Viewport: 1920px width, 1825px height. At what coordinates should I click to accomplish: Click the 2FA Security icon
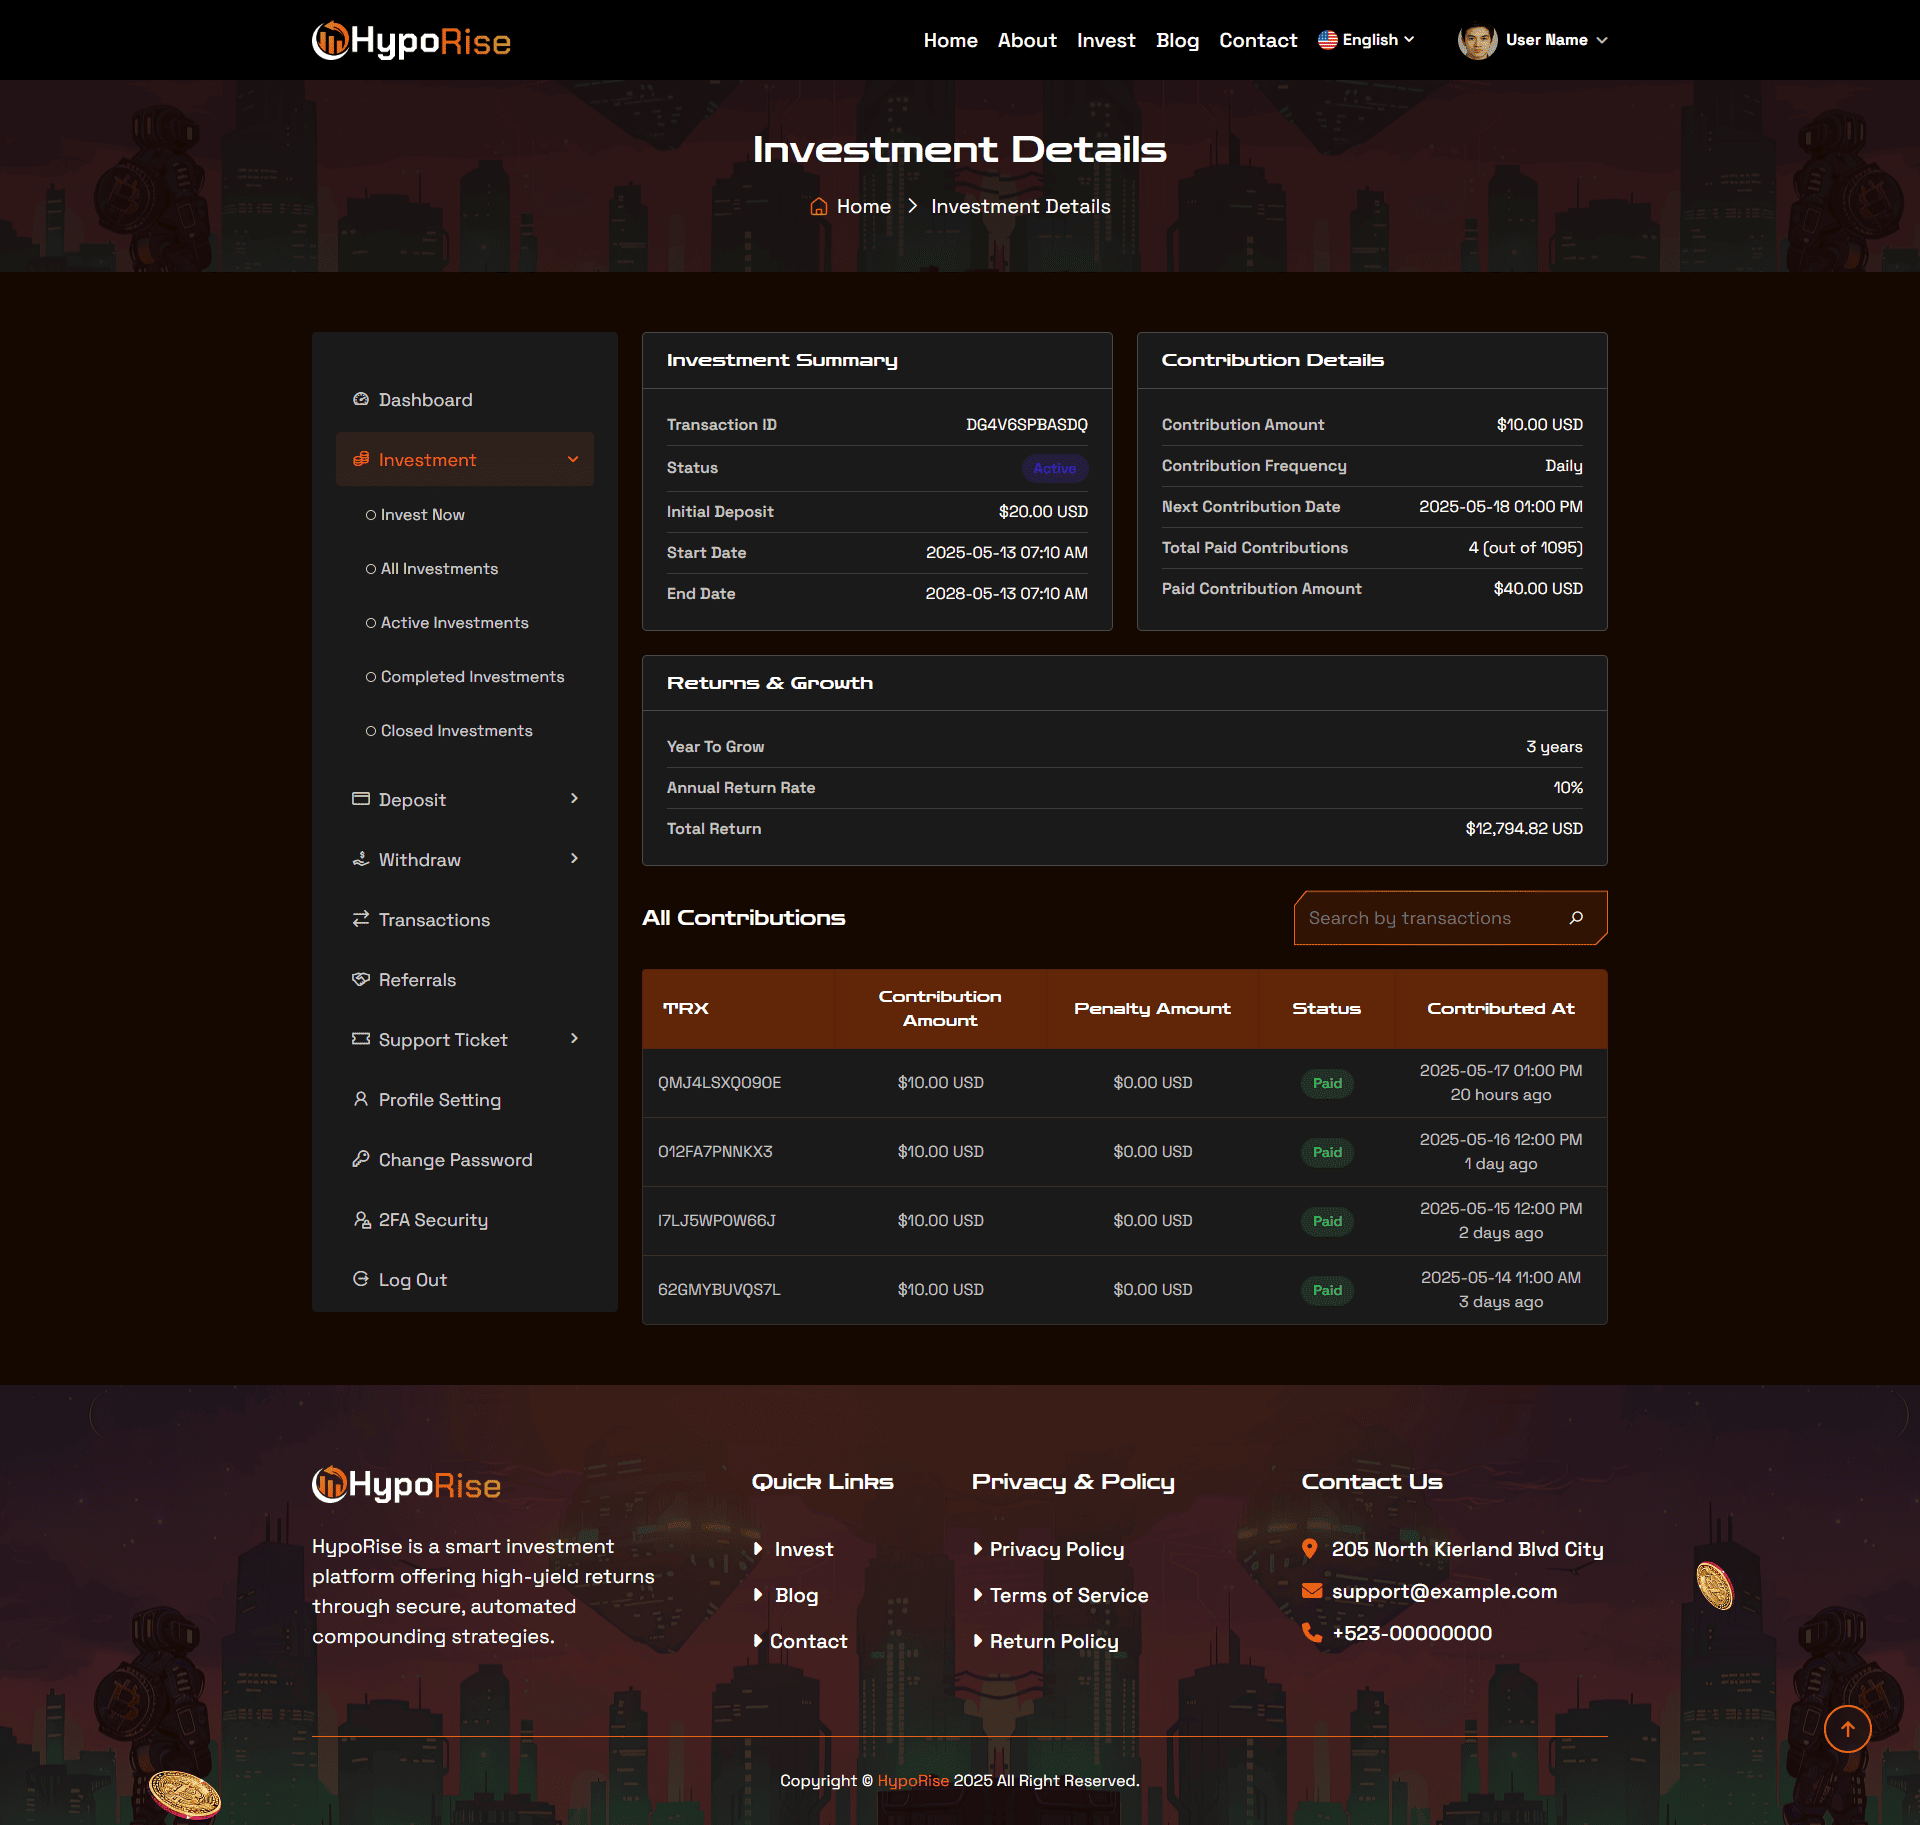point(362,1219)
